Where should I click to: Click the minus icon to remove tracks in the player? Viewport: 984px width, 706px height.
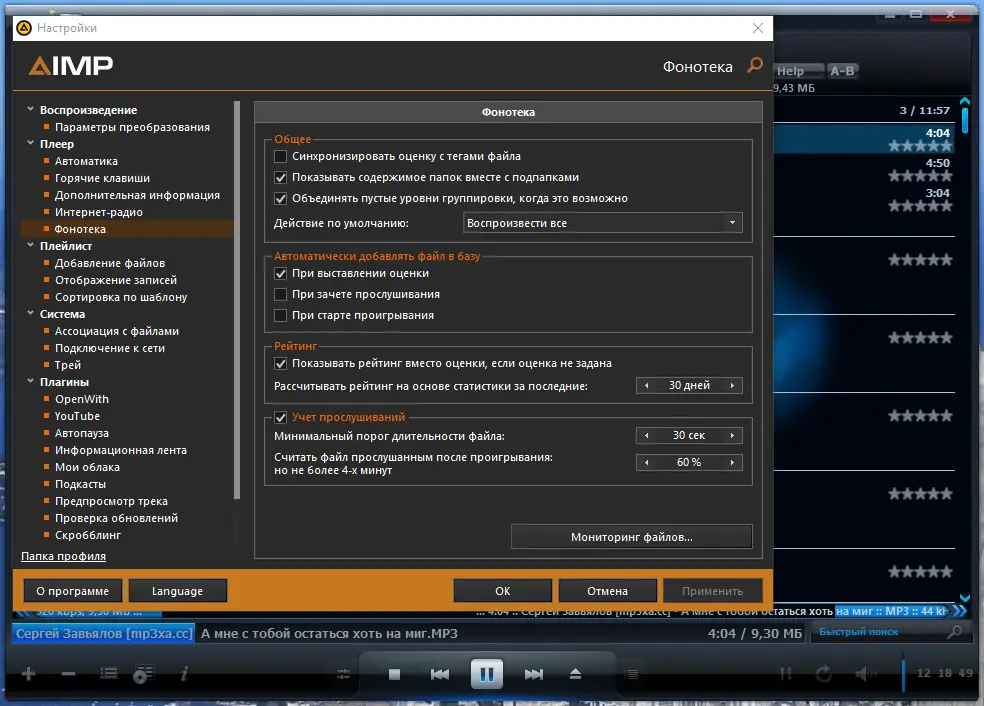tap(68, 674)
